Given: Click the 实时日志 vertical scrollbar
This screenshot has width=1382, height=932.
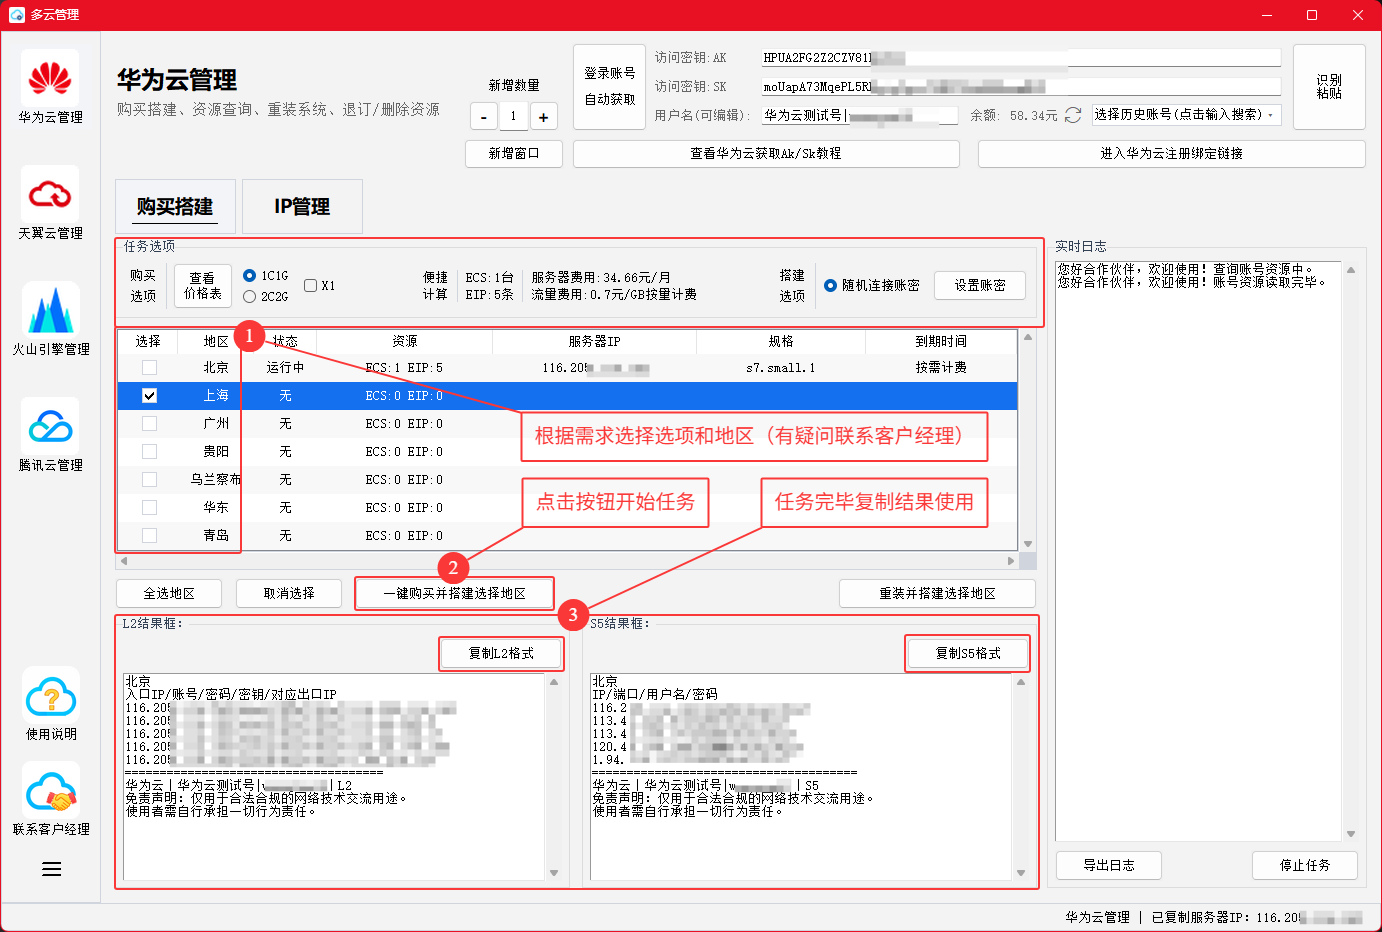Looking at the screenshot, I should [x=1351, y=551].
